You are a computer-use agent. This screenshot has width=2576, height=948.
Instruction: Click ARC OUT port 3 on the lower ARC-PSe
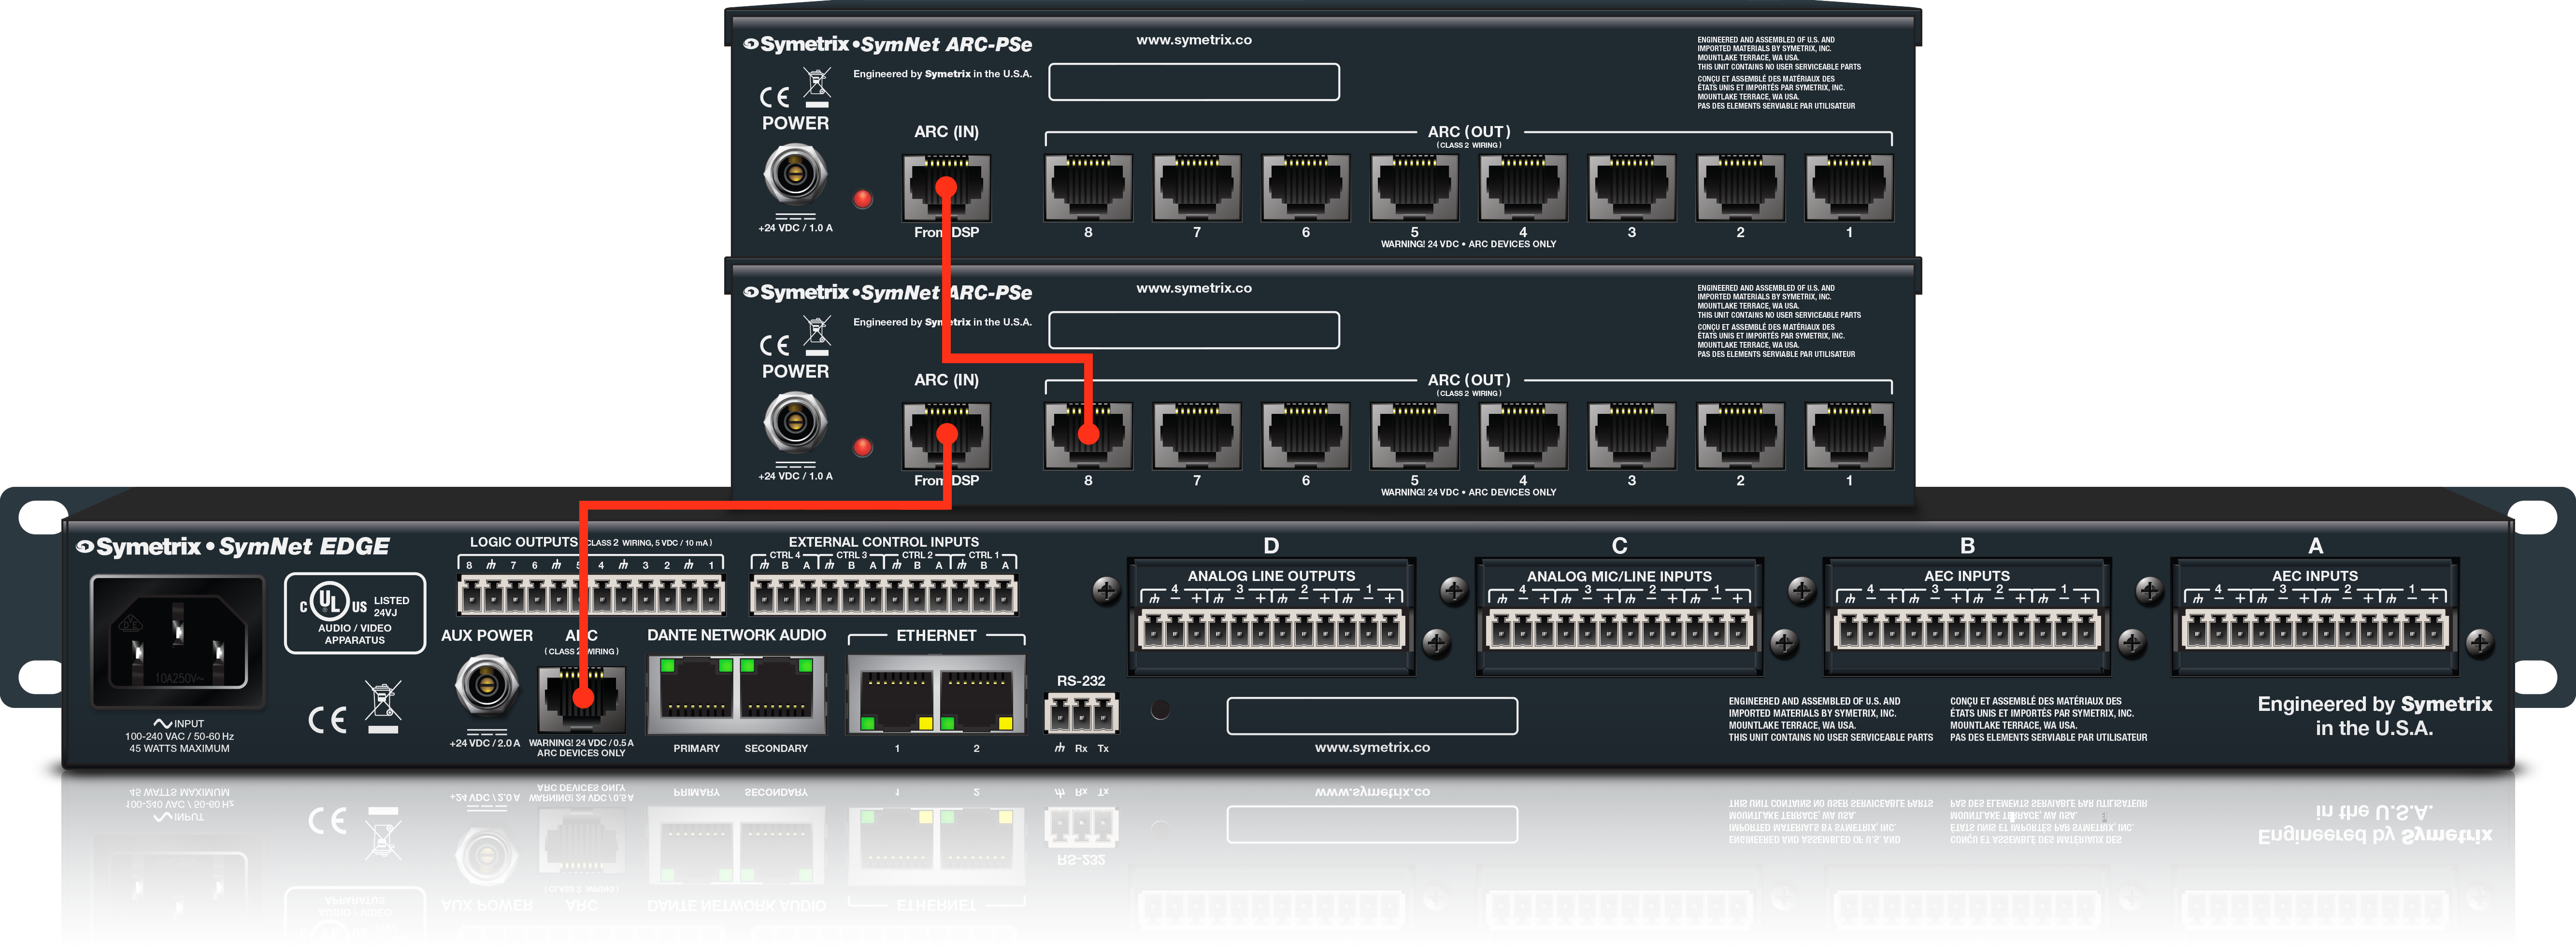click(1632, 436)
